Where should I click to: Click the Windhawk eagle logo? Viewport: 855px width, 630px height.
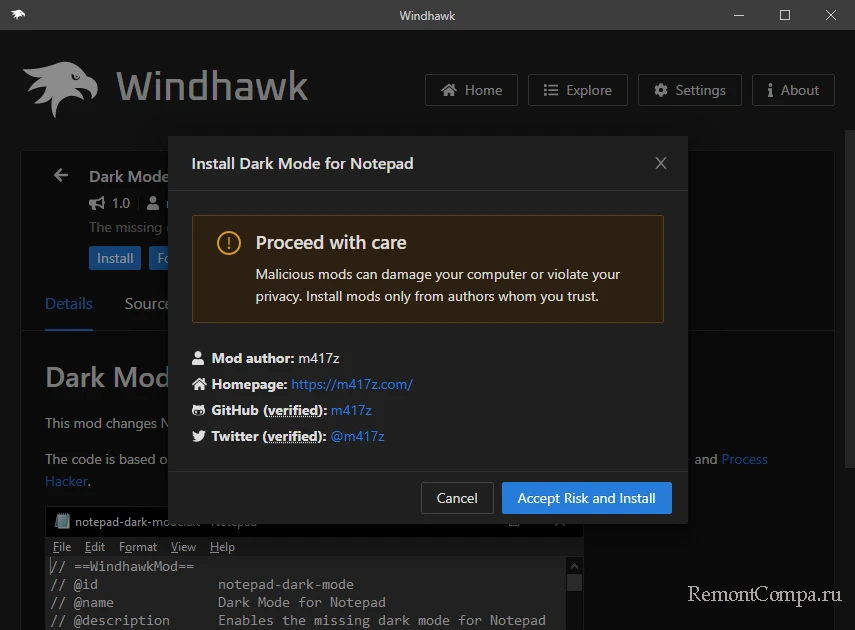pos(60,89)
